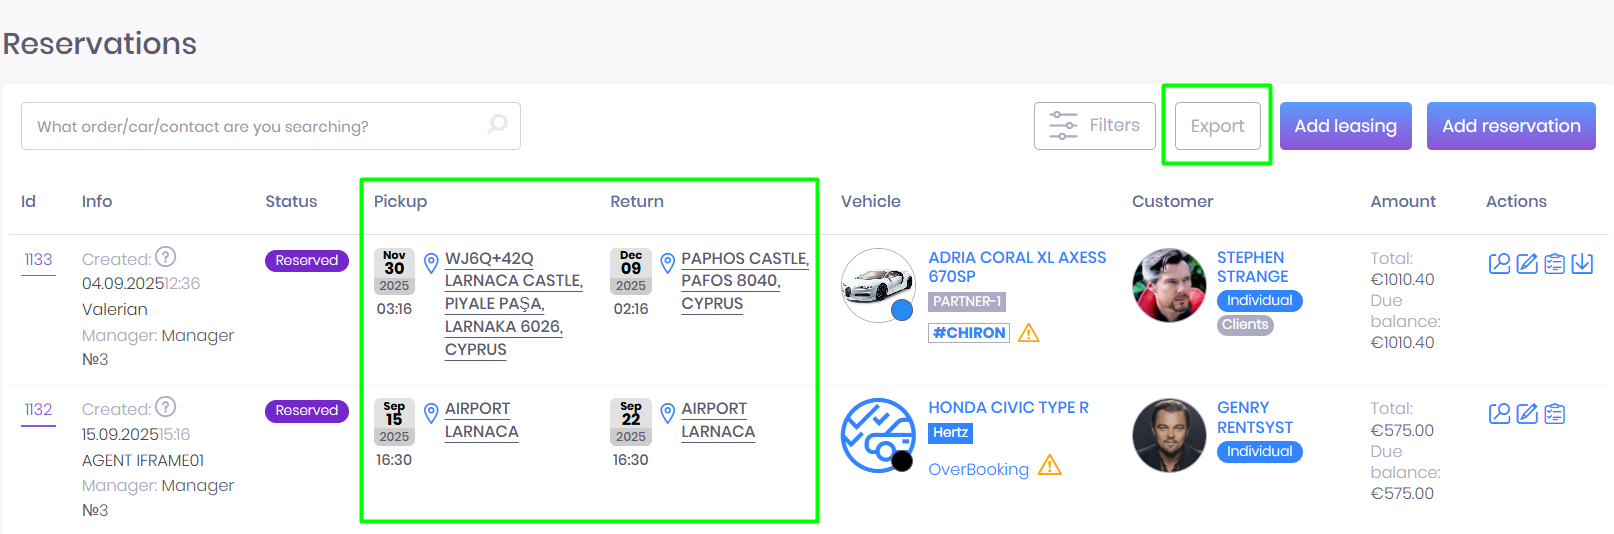Open the Honda Civic Type R vehicle link
This screenshot has width=1614, height=534.
coord(1008,408)
